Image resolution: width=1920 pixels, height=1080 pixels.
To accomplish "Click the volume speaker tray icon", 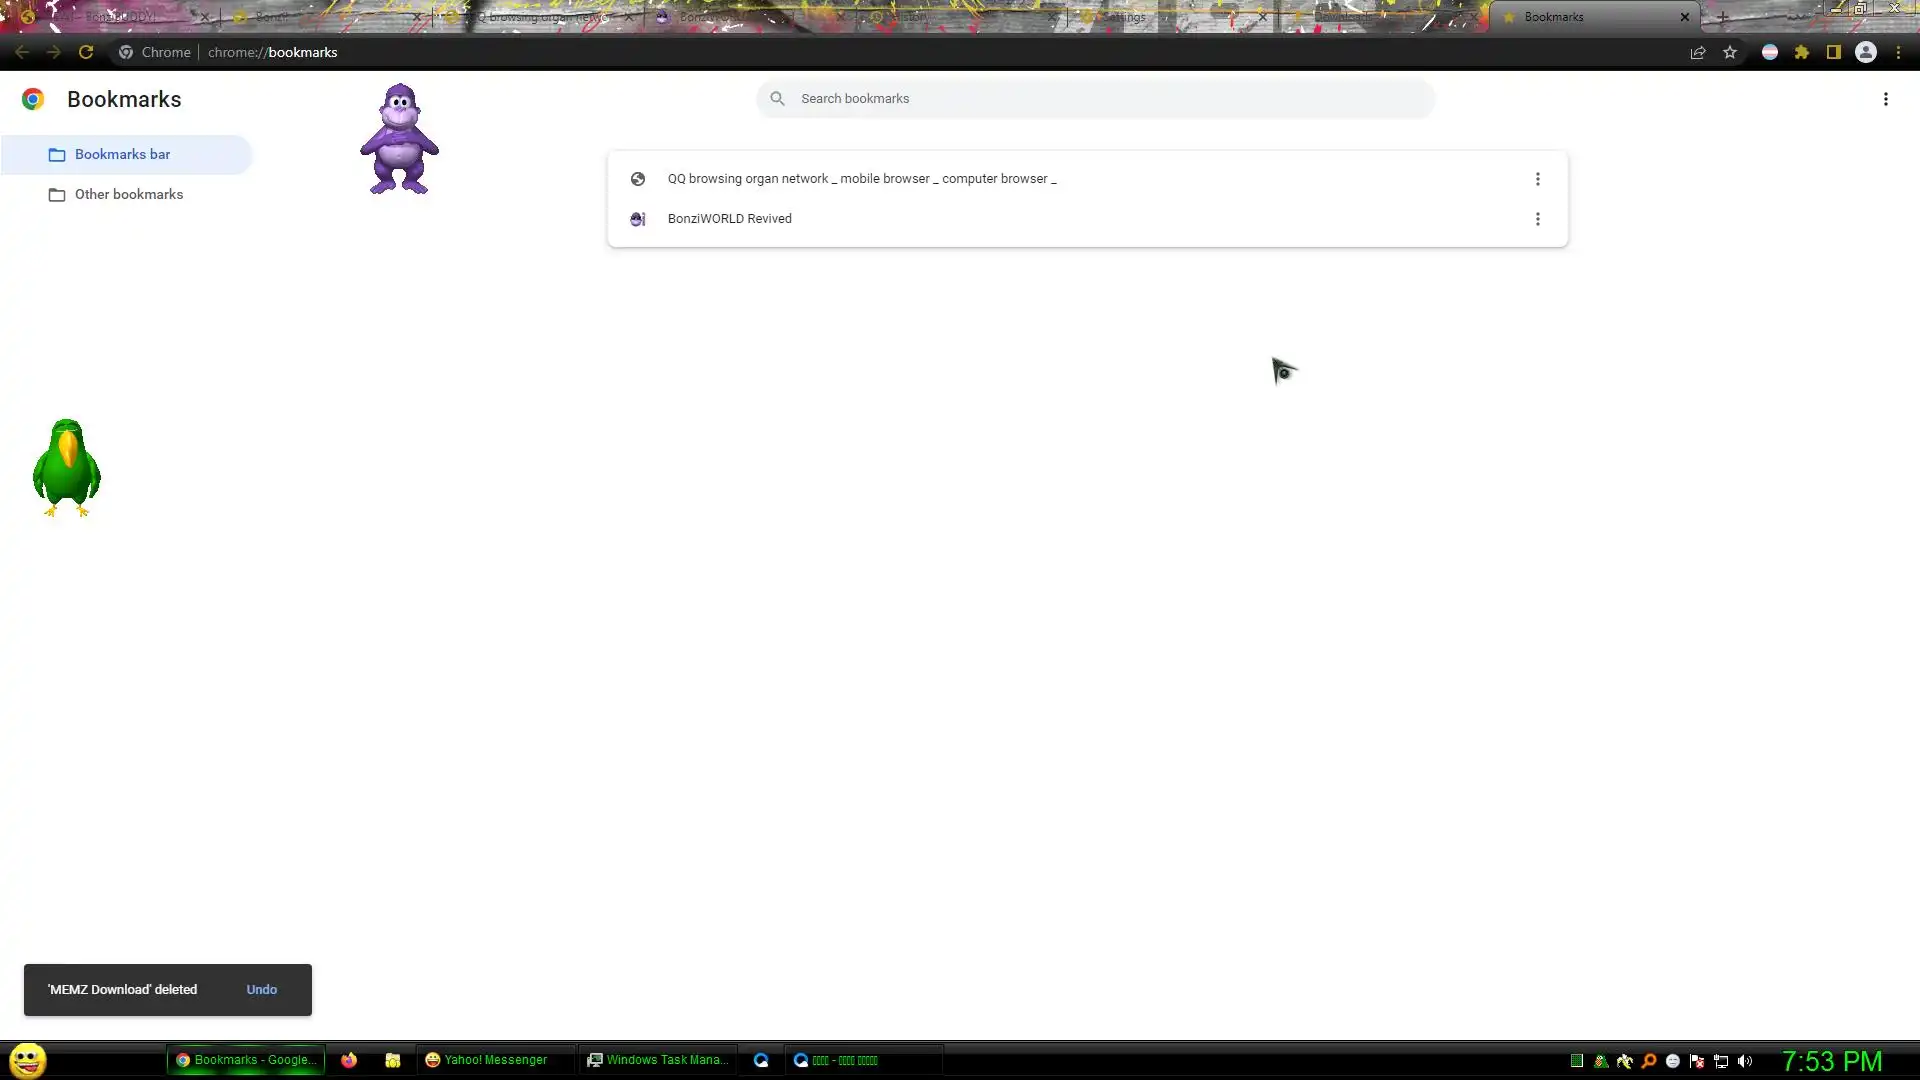I will pyautogui.click(x=1745, y=1061).
